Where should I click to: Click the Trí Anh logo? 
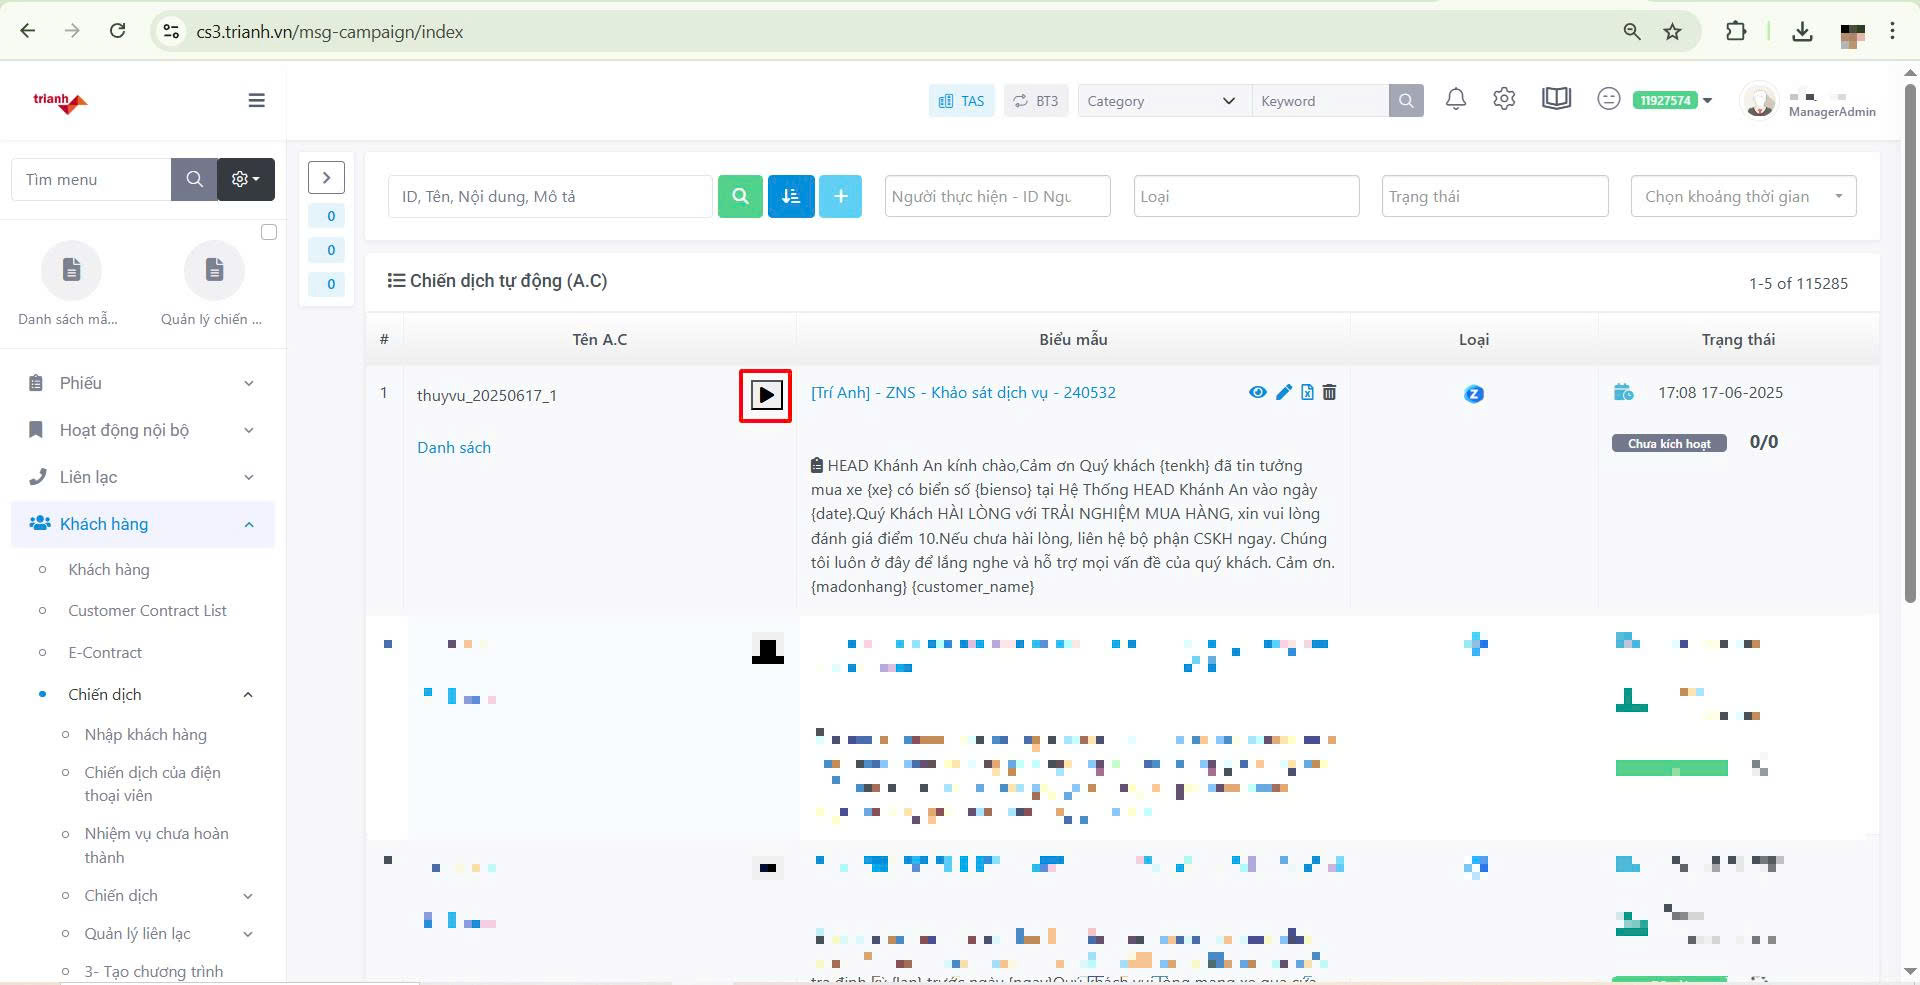pos(60,101)
